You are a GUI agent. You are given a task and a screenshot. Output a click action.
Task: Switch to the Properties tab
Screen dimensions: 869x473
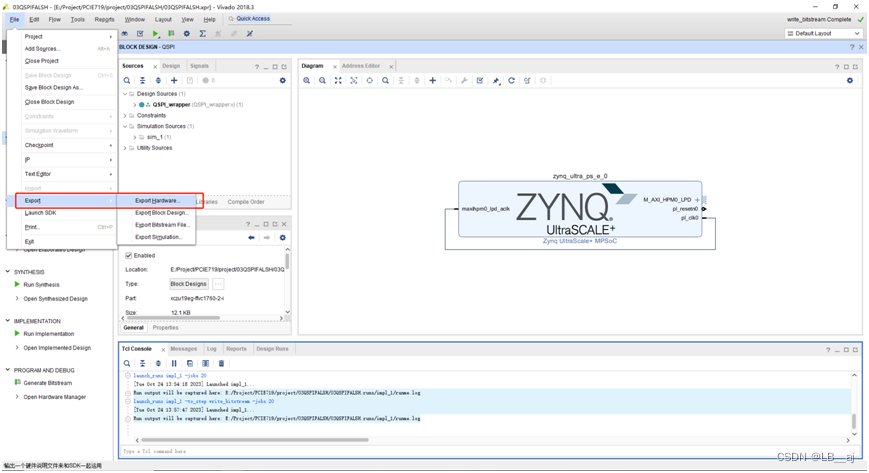click(165, 328)
